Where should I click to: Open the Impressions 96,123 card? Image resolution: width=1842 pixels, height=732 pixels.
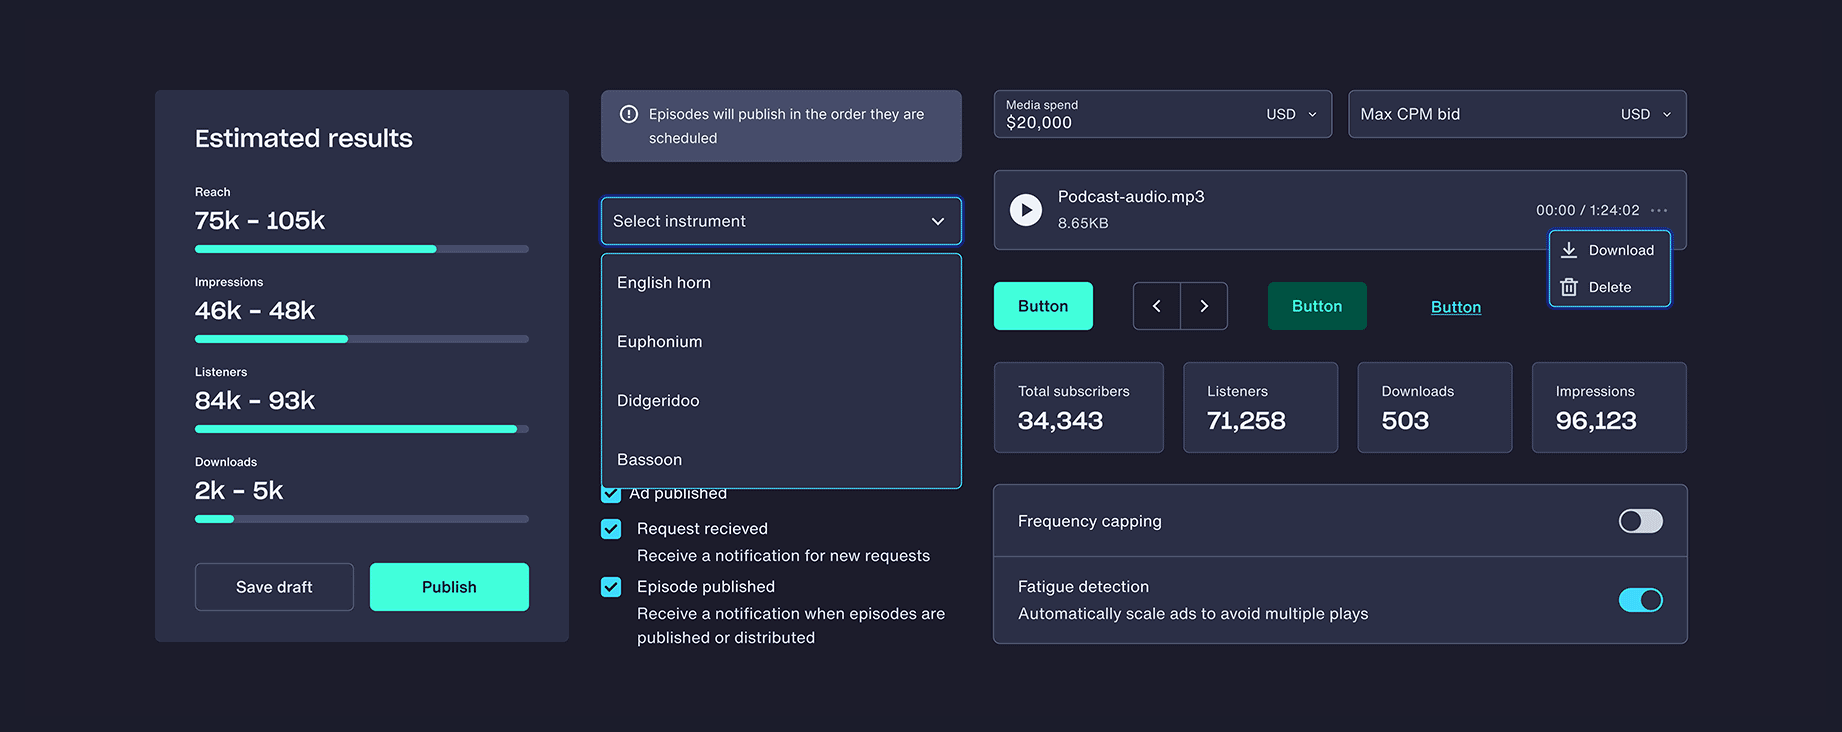[x=1609, y=407]
